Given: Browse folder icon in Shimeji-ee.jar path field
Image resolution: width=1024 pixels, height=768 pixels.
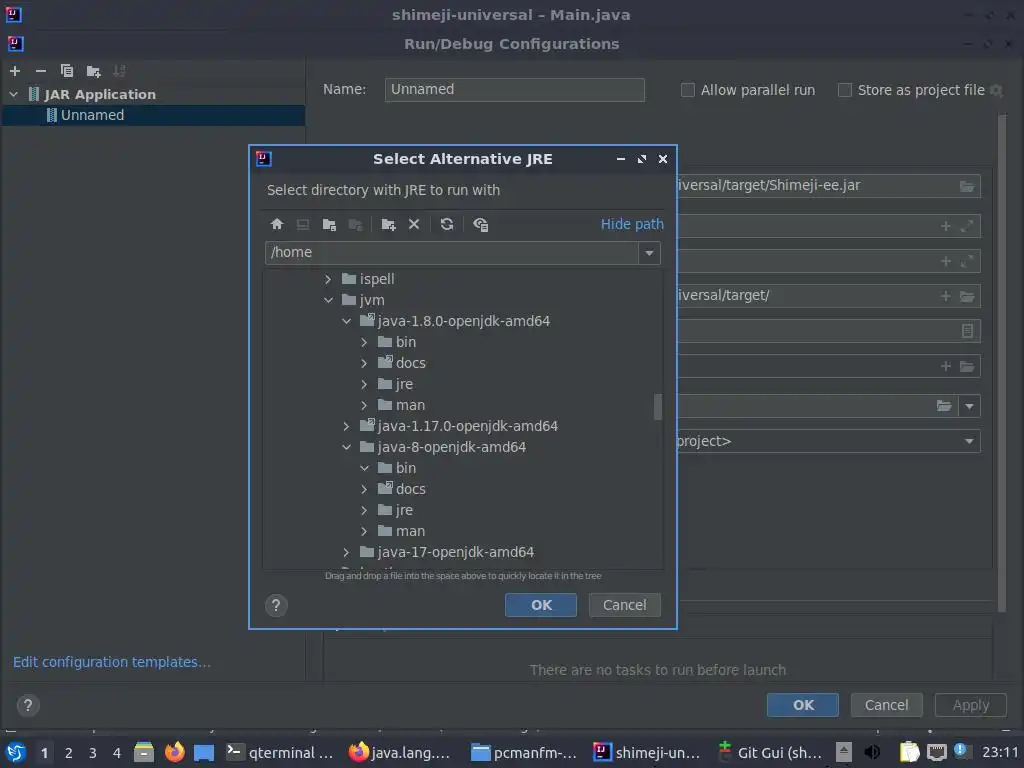Looking at the screenshot, I should pyautogui.click(x=967, y=186).
